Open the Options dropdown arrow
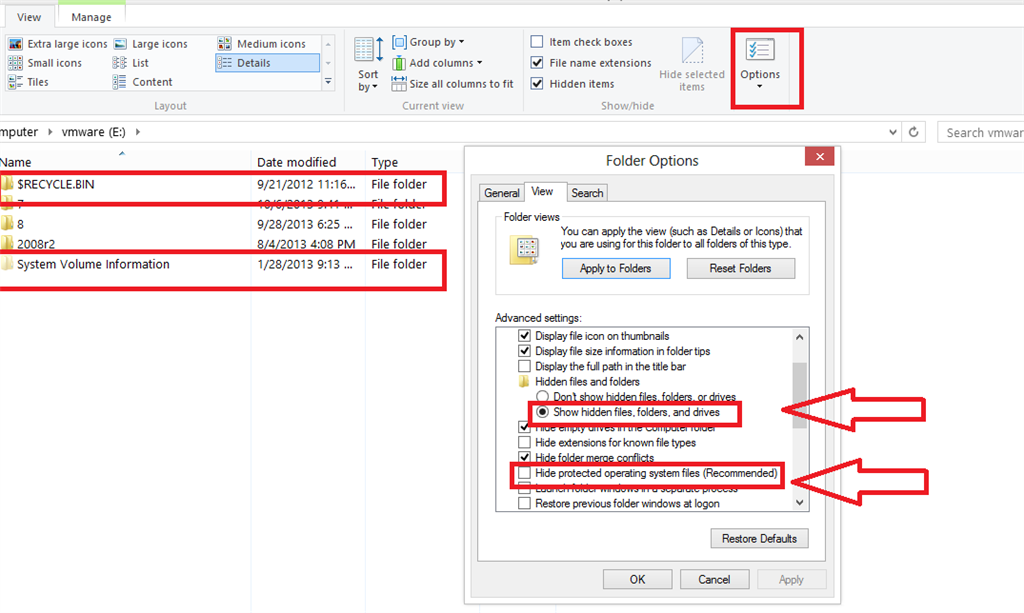This screenshot has width=1024, height=613. [x=760, y=85]
